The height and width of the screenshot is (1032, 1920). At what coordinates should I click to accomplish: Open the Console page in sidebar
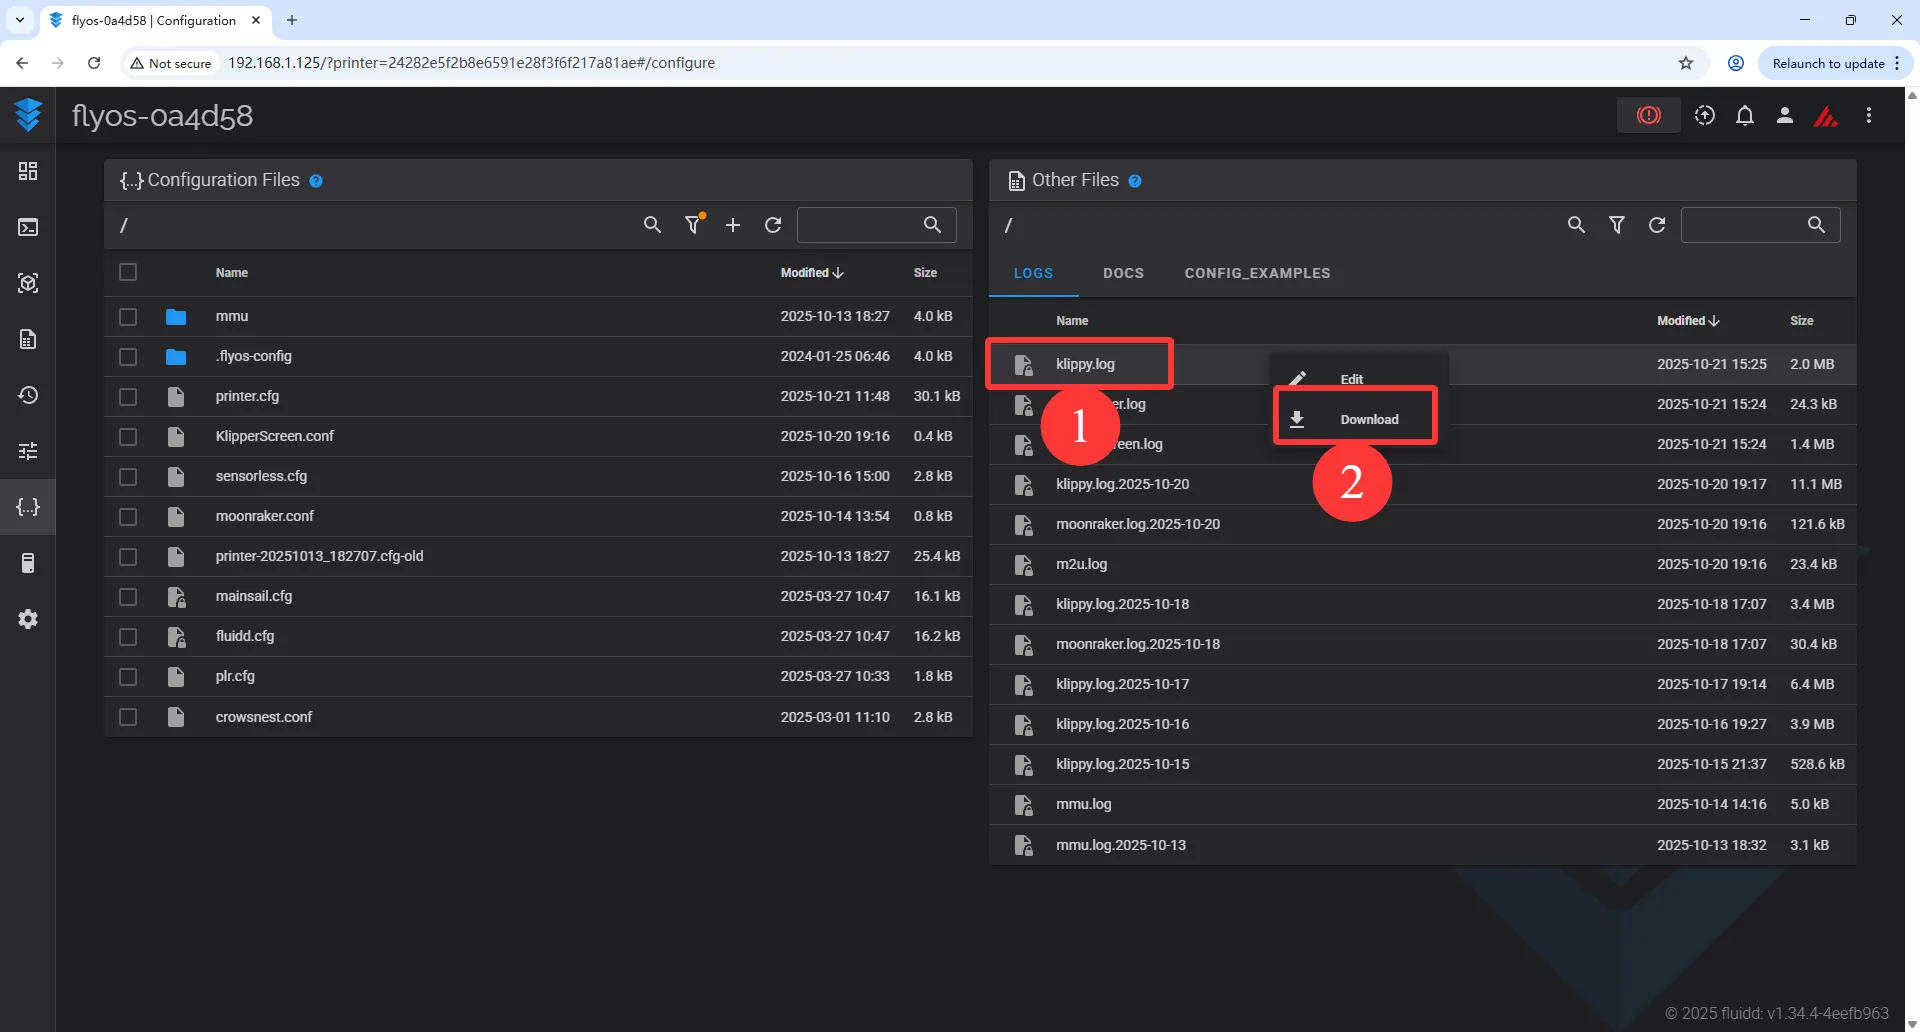click(28, 228)
